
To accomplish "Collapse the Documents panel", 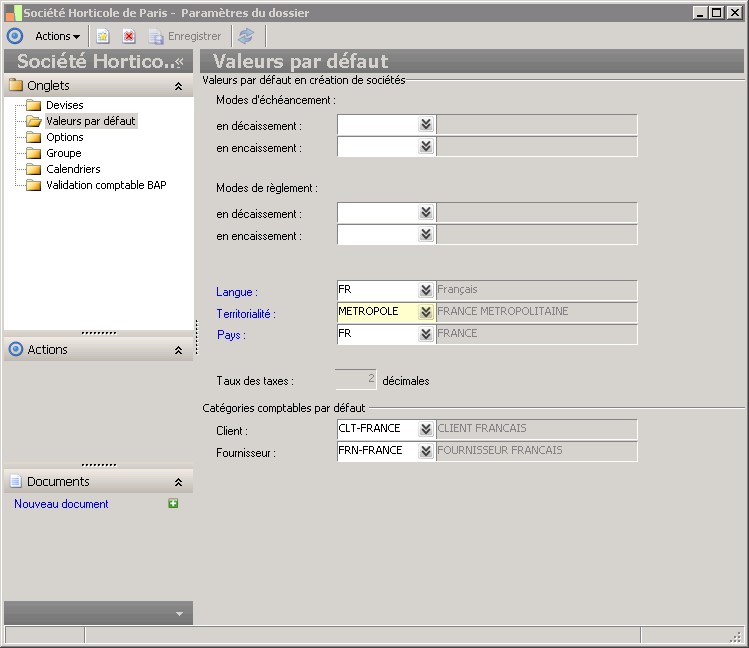I will click(178, 483).
